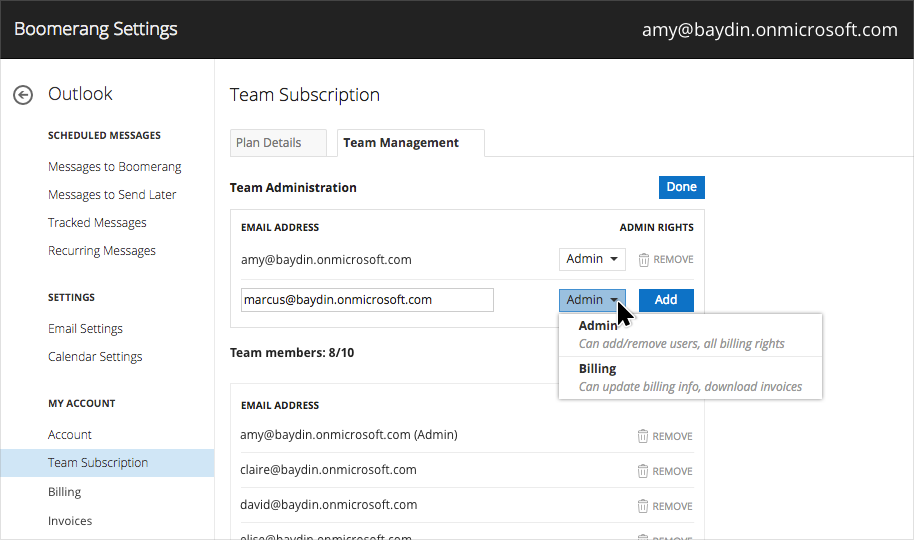The image size is (914, 540).
Task: Select the Team Management tab
Action: click(x=410, y=143)
